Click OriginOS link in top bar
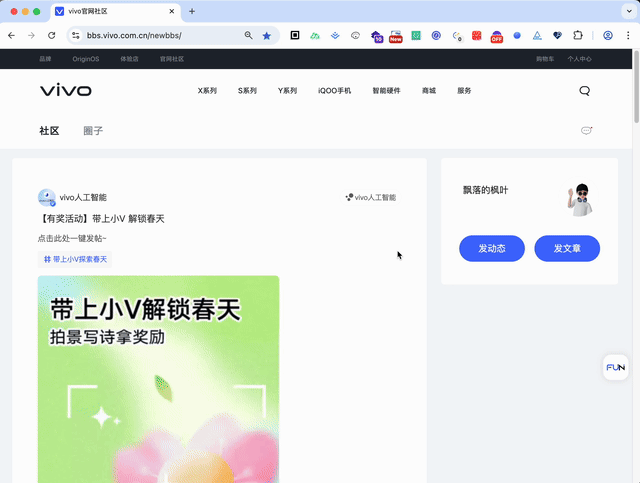The width and height of the screenshot is (640, 483). (x=86, y=59)
